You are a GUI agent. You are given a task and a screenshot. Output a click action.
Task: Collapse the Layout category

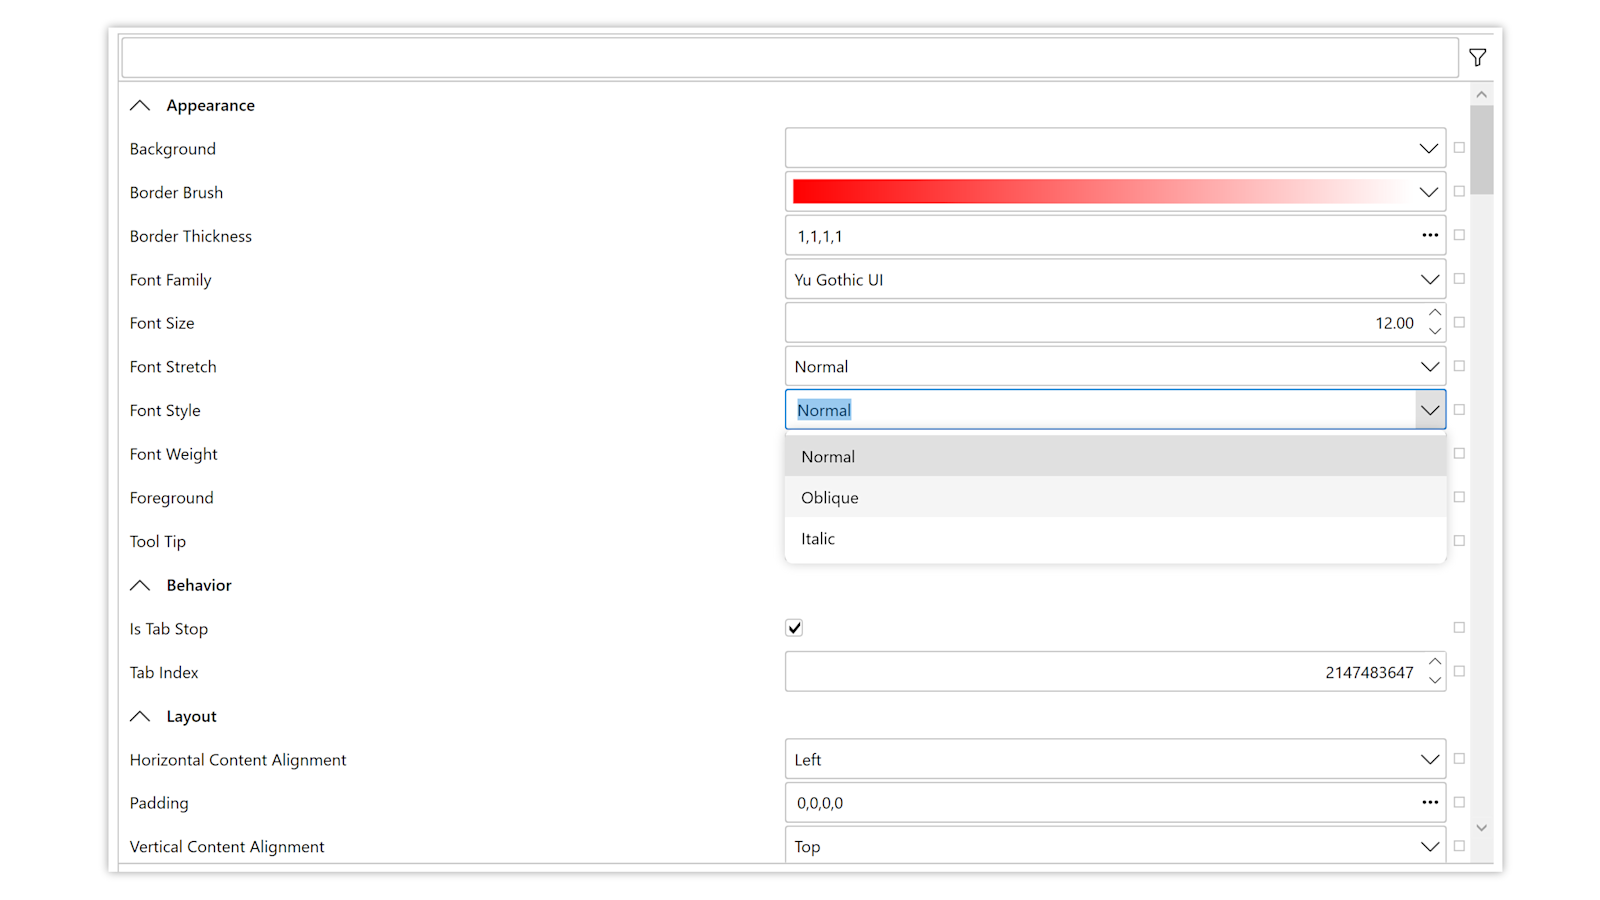click(x=140, y=716)
